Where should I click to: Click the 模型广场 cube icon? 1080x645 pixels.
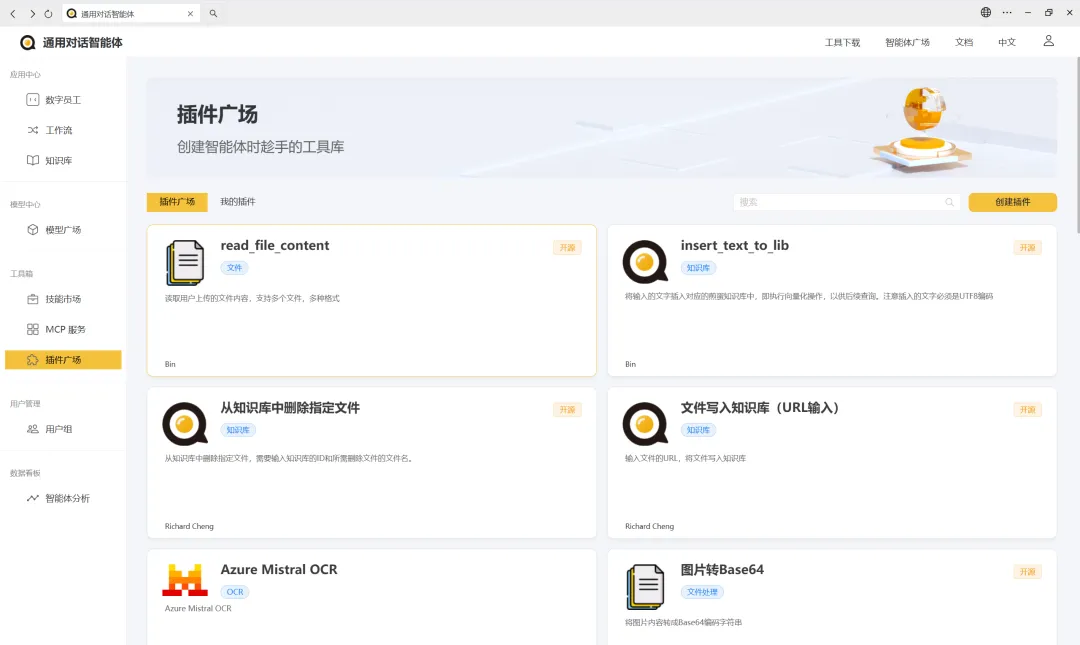pos(32,230)
